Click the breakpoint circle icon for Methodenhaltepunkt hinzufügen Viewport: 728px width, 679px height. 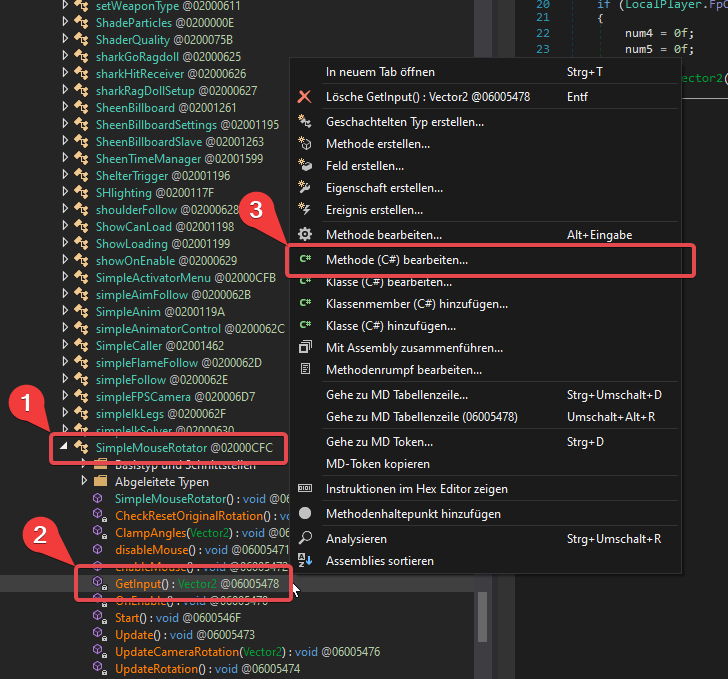pos(305,514)
